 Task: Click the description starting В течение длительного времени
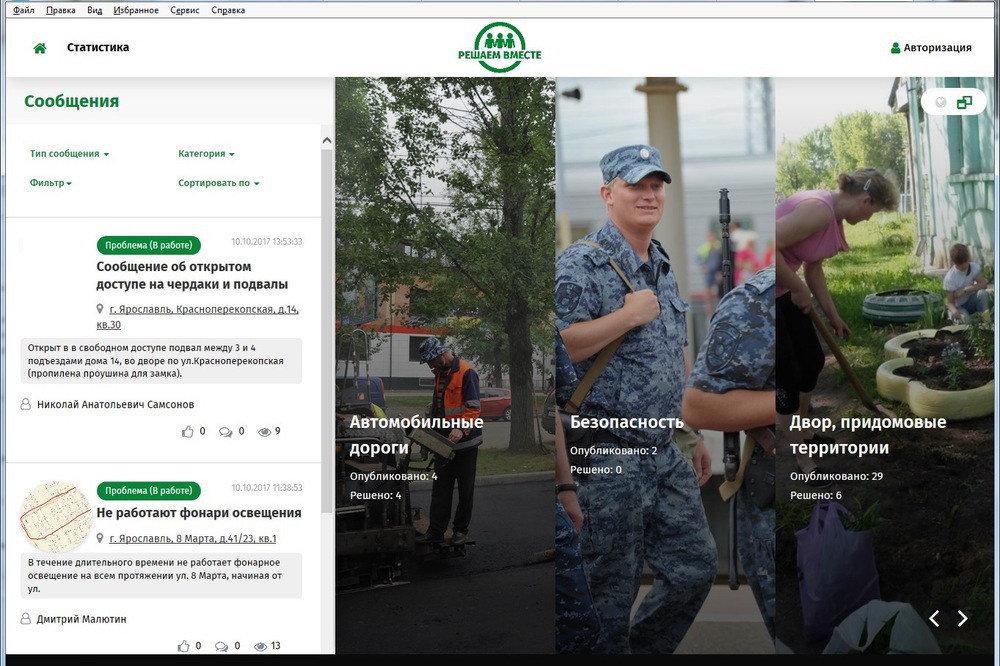click(x=161, y=575)
